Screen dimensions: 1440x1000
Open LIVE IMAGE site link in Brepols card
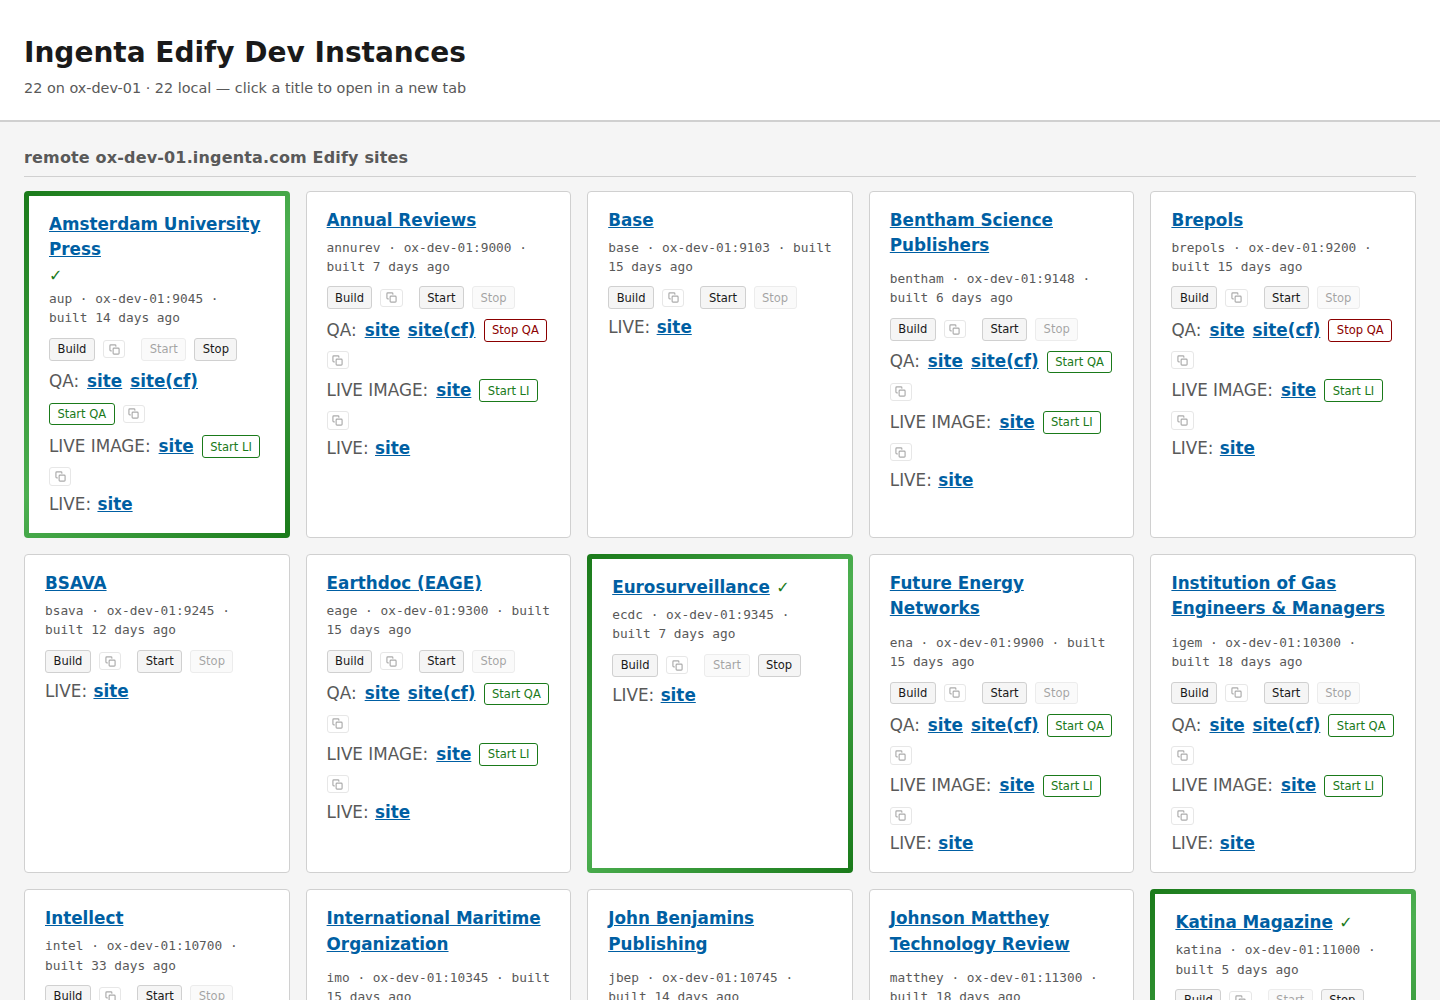(x=1298, y=390)
